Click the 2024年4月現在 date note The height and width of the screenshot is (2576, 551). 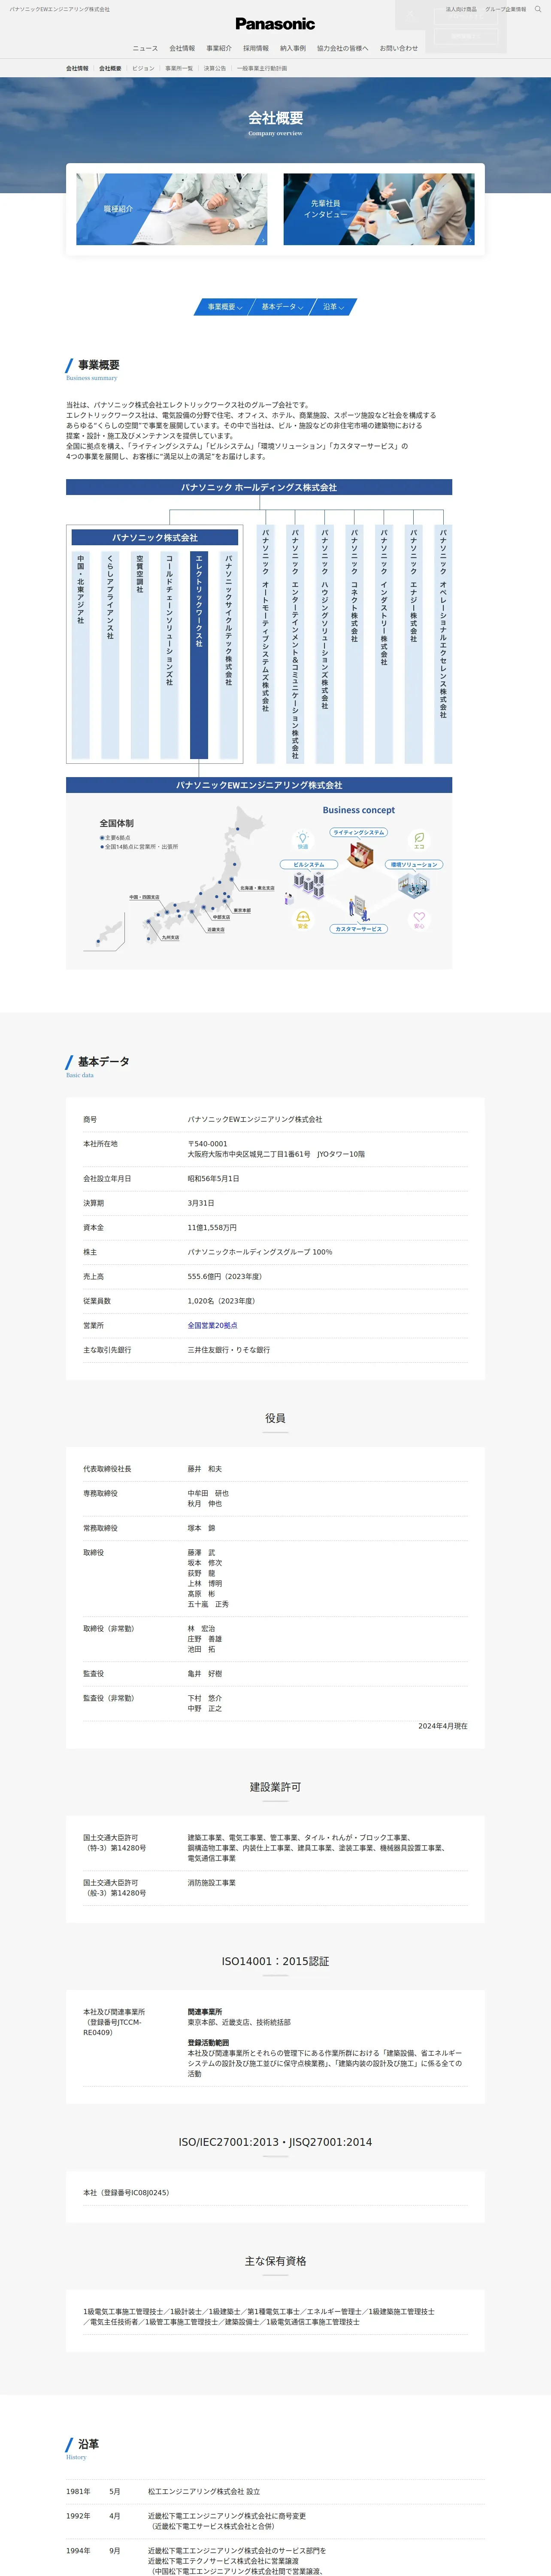click(443, 1726)
